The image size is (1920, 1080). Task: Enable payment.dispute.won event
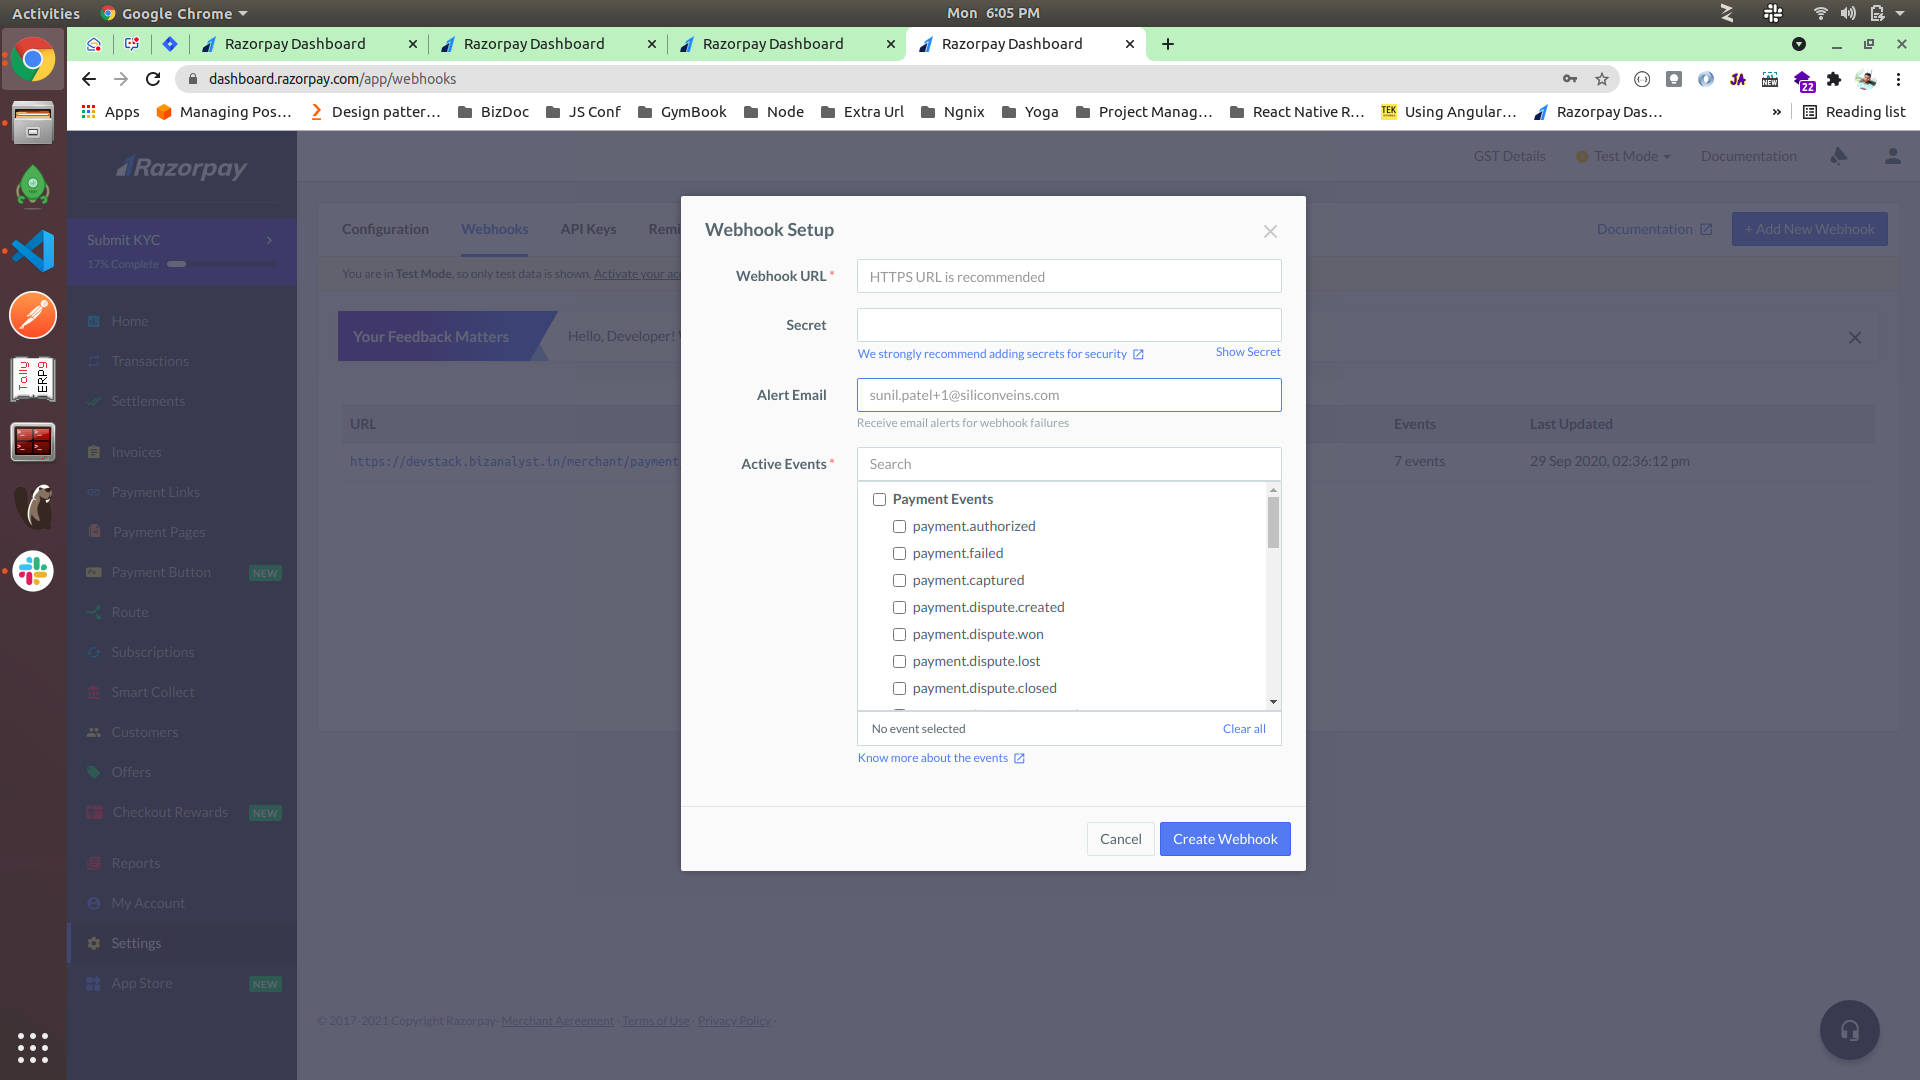click(900, 635)
